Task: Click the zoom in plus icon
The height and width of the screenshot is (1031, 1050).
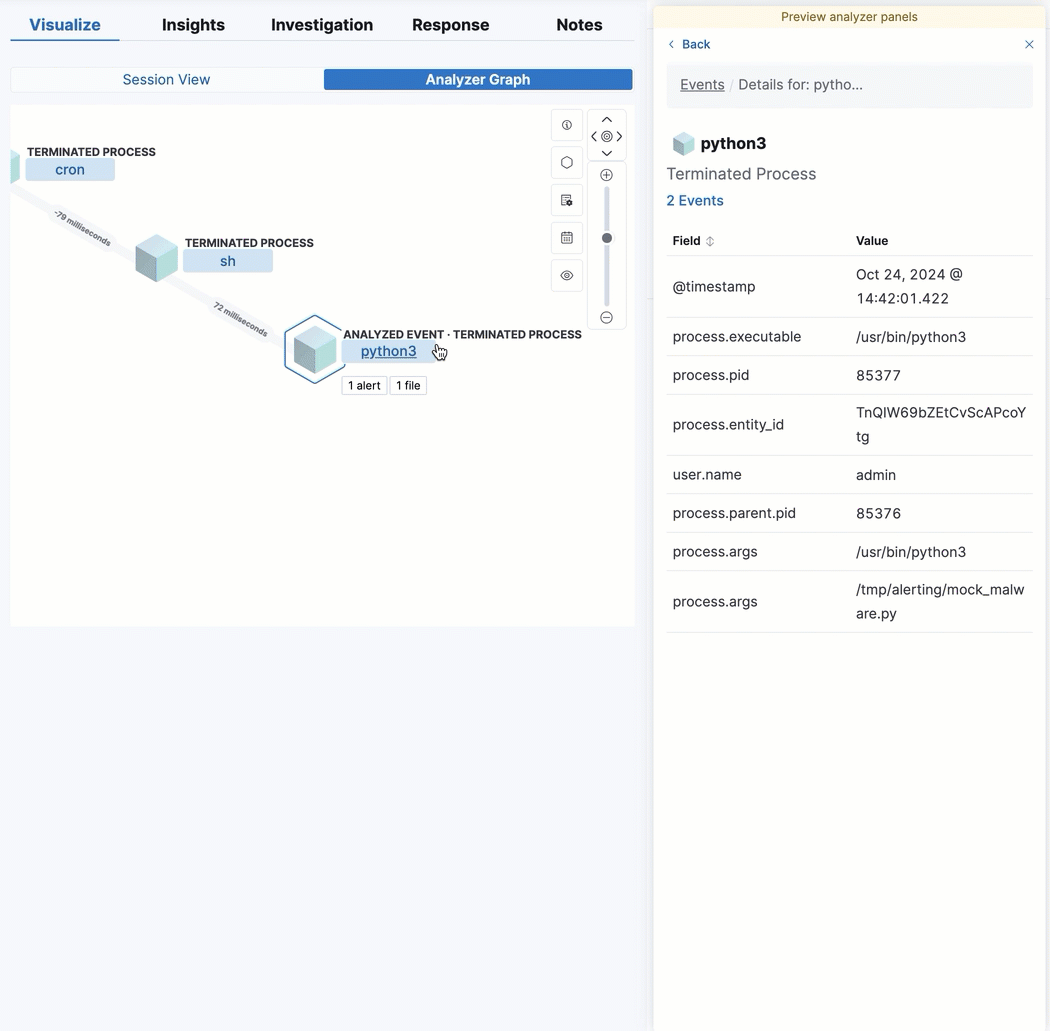Action: 606,174
